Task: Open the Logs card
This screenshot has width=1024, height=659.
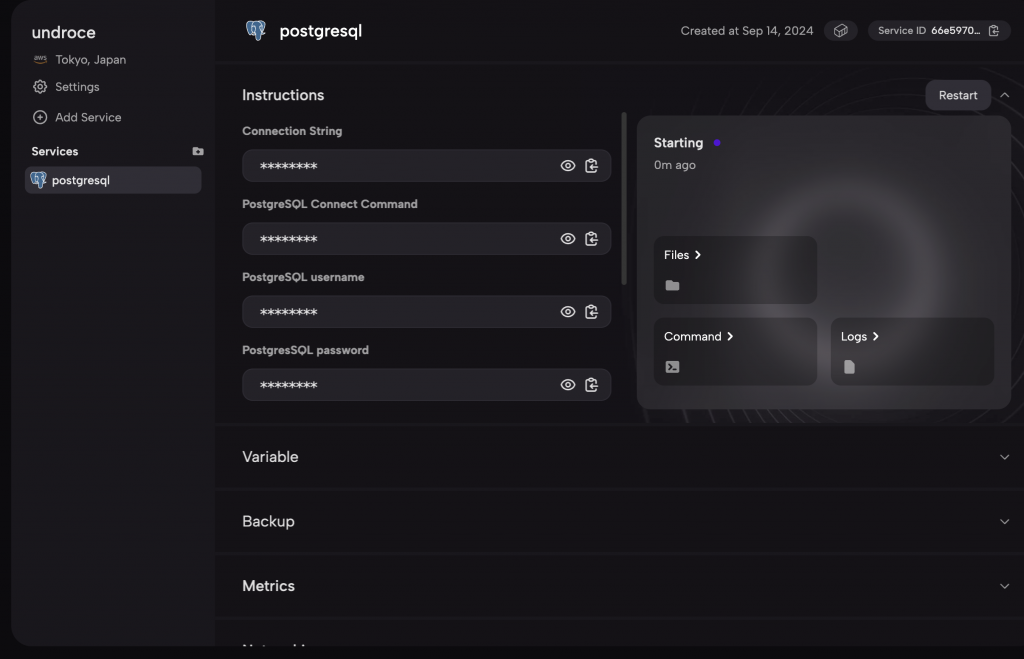Action: (912, 351)
